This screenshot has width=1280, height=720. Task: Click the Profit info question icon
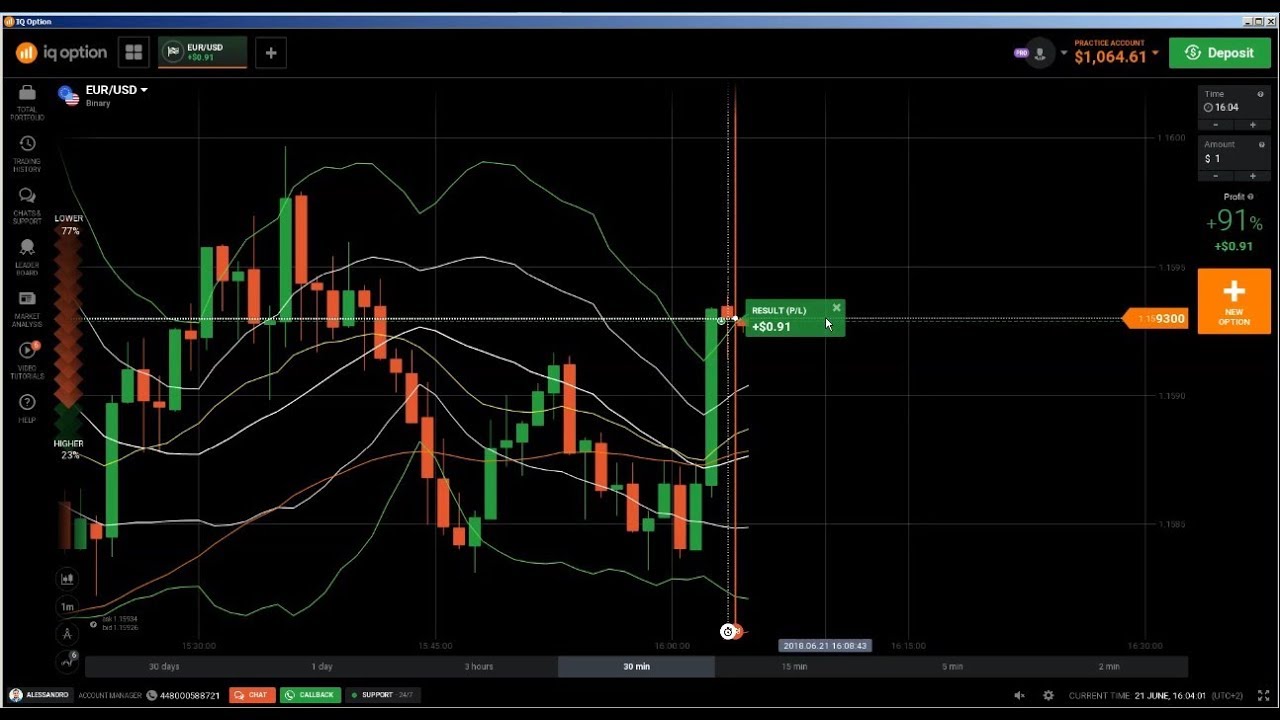[1251, 197]
